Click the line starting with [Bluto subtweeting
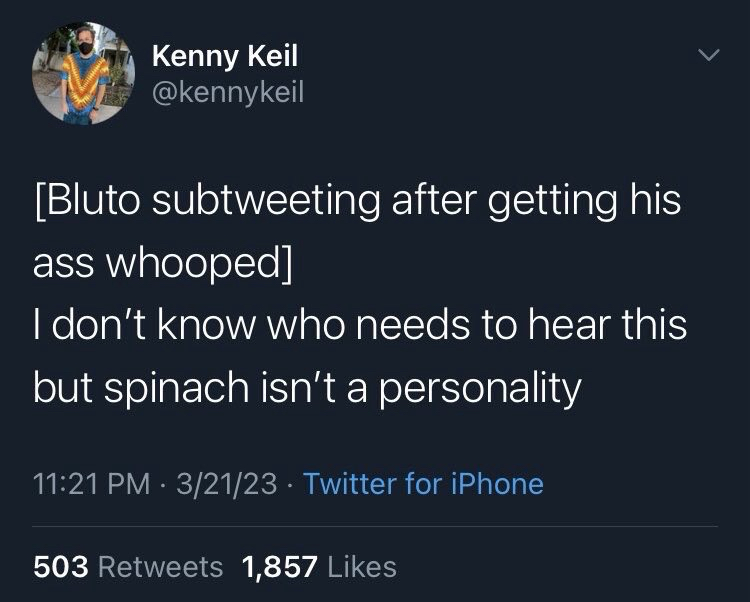Image resolution: width=750 pixels, height=602 pixels. [357, 202]
